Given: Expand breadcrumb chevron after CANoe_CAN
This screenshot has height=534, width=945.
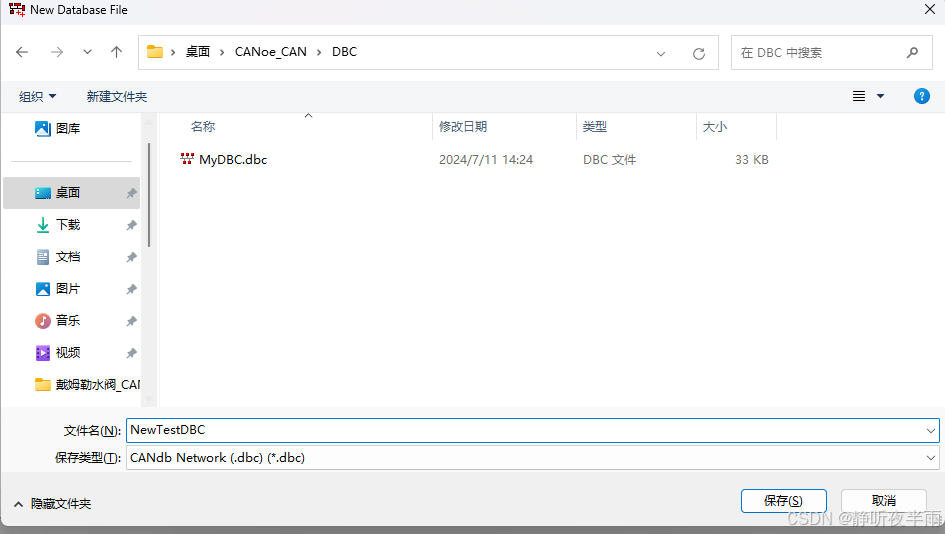Looking at the screenshot, I should click(x=319, y=52).
